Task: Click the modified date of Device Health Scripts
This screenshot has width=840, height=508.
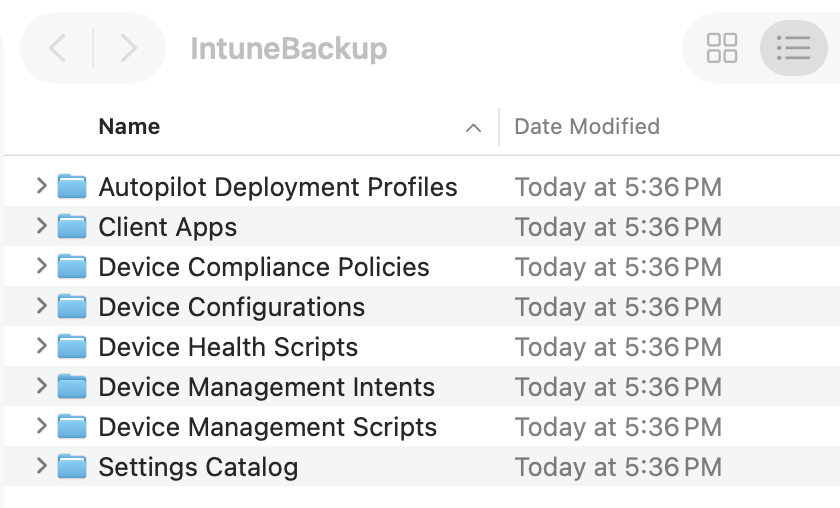Action: [618, 347]
